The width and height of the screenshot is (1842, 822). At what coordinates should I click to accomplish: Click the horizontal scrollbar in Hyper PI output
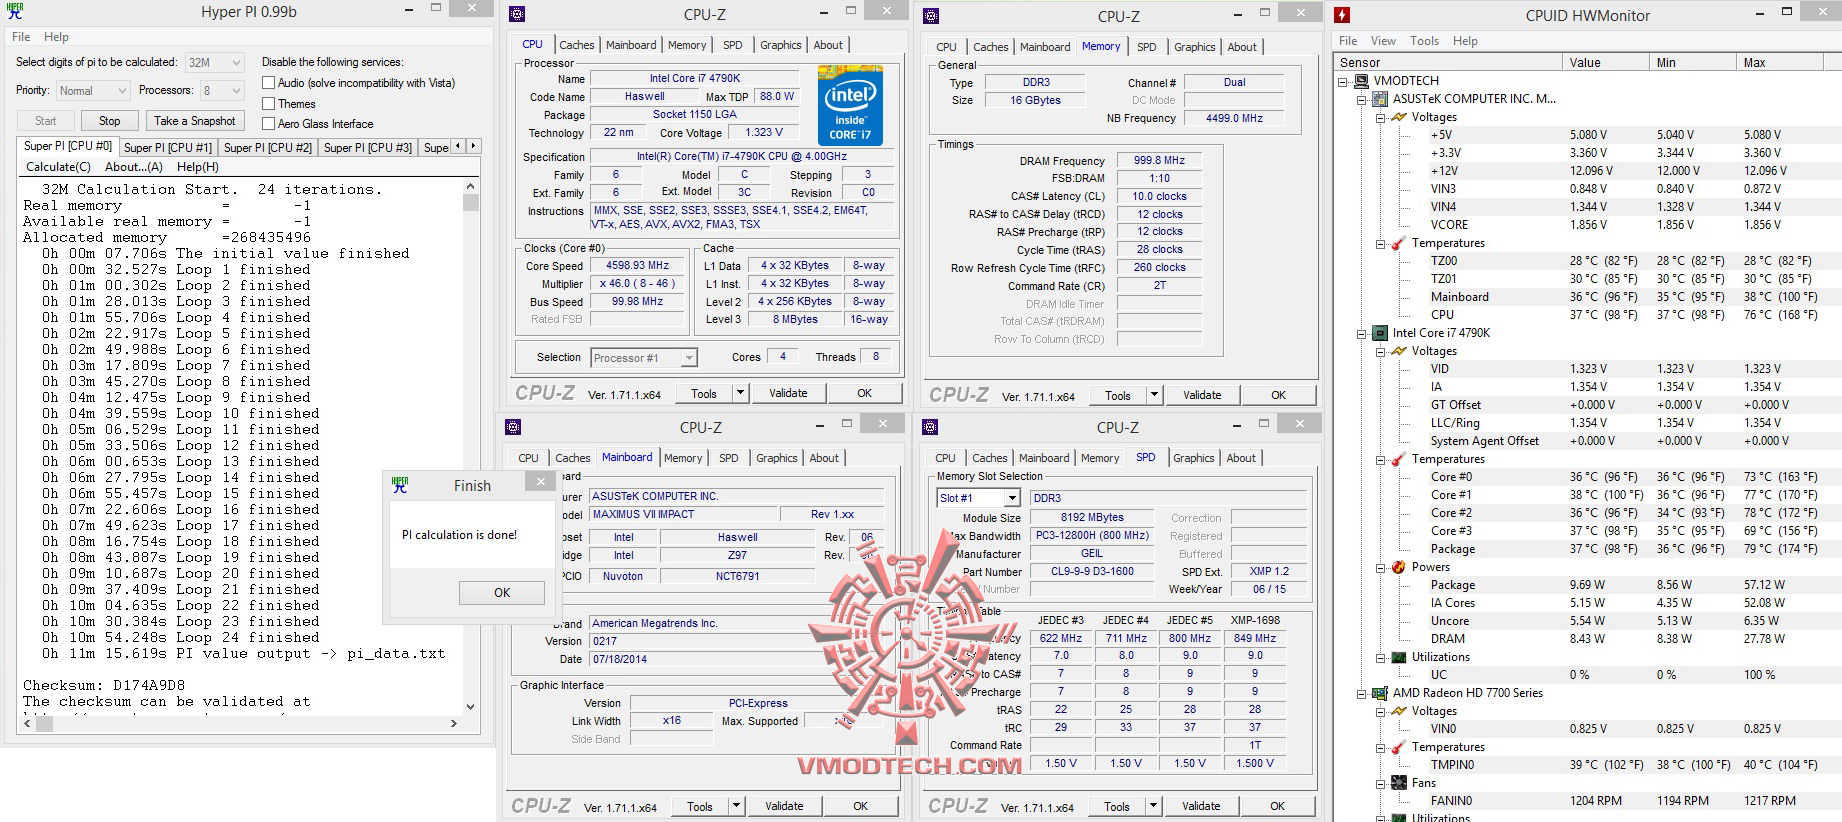click(x=240, y=723)
